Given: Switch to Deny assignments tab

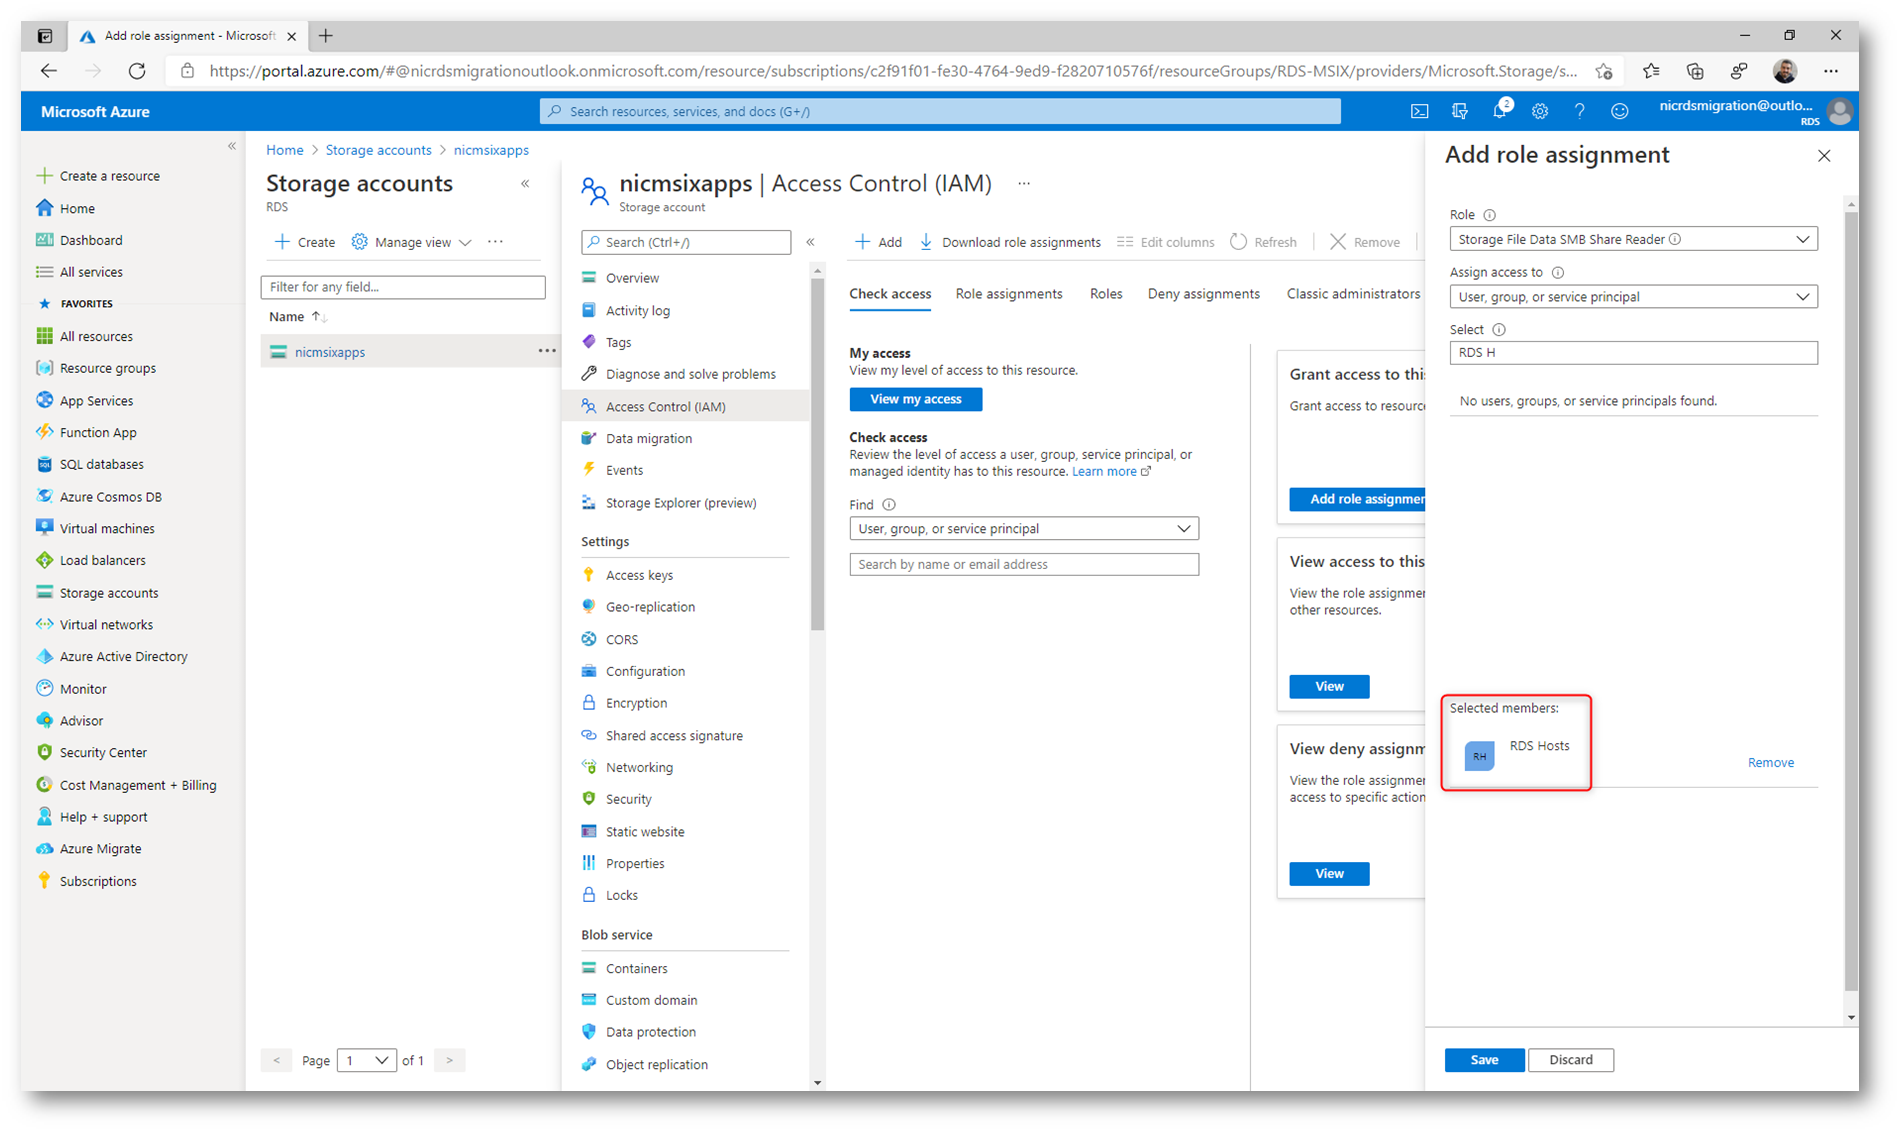Looking at the screenshot, I should point(1204,294).
